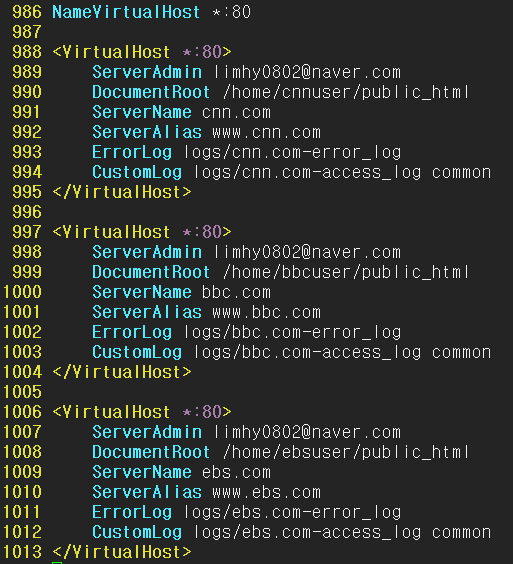This screenshot has height=564, width=513.
Task: Click ServerAdmin keyword on line 1007
Action: click(147, 432)
